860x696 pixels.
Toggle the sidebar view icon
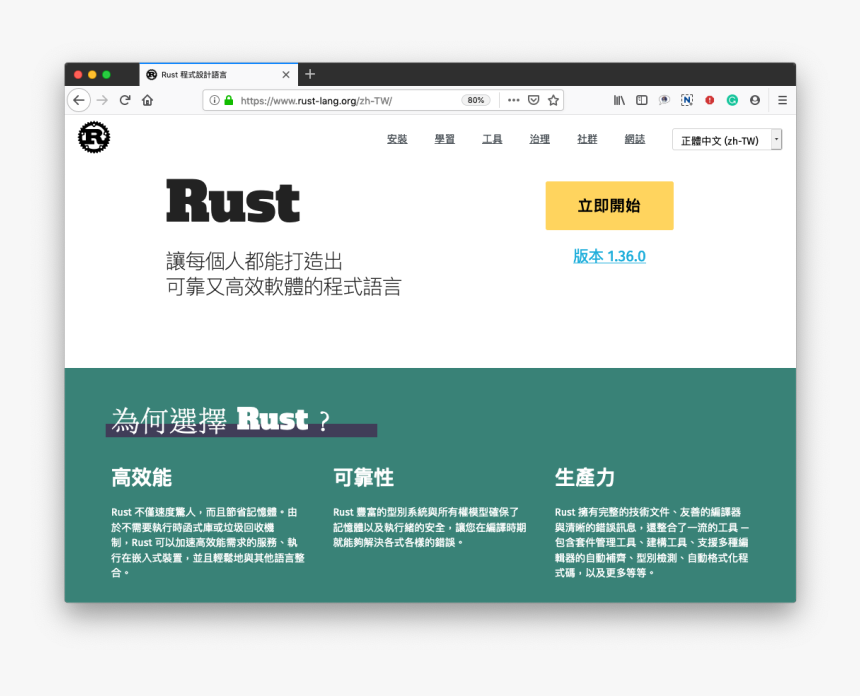pos(642,100)
